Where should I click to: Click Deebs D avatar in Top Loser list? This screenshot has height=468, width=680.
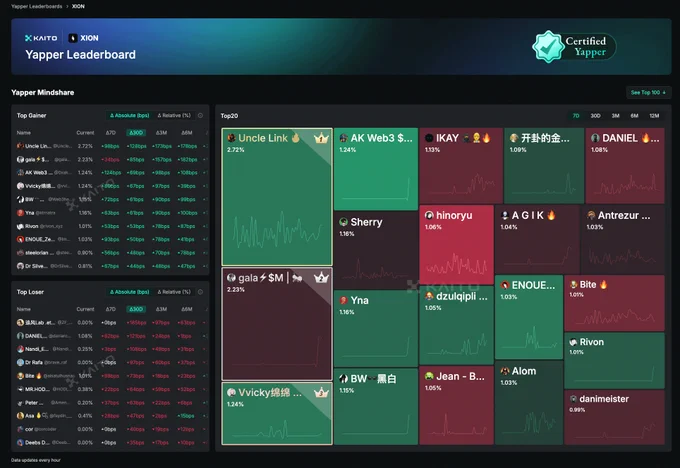pos(20,442)
